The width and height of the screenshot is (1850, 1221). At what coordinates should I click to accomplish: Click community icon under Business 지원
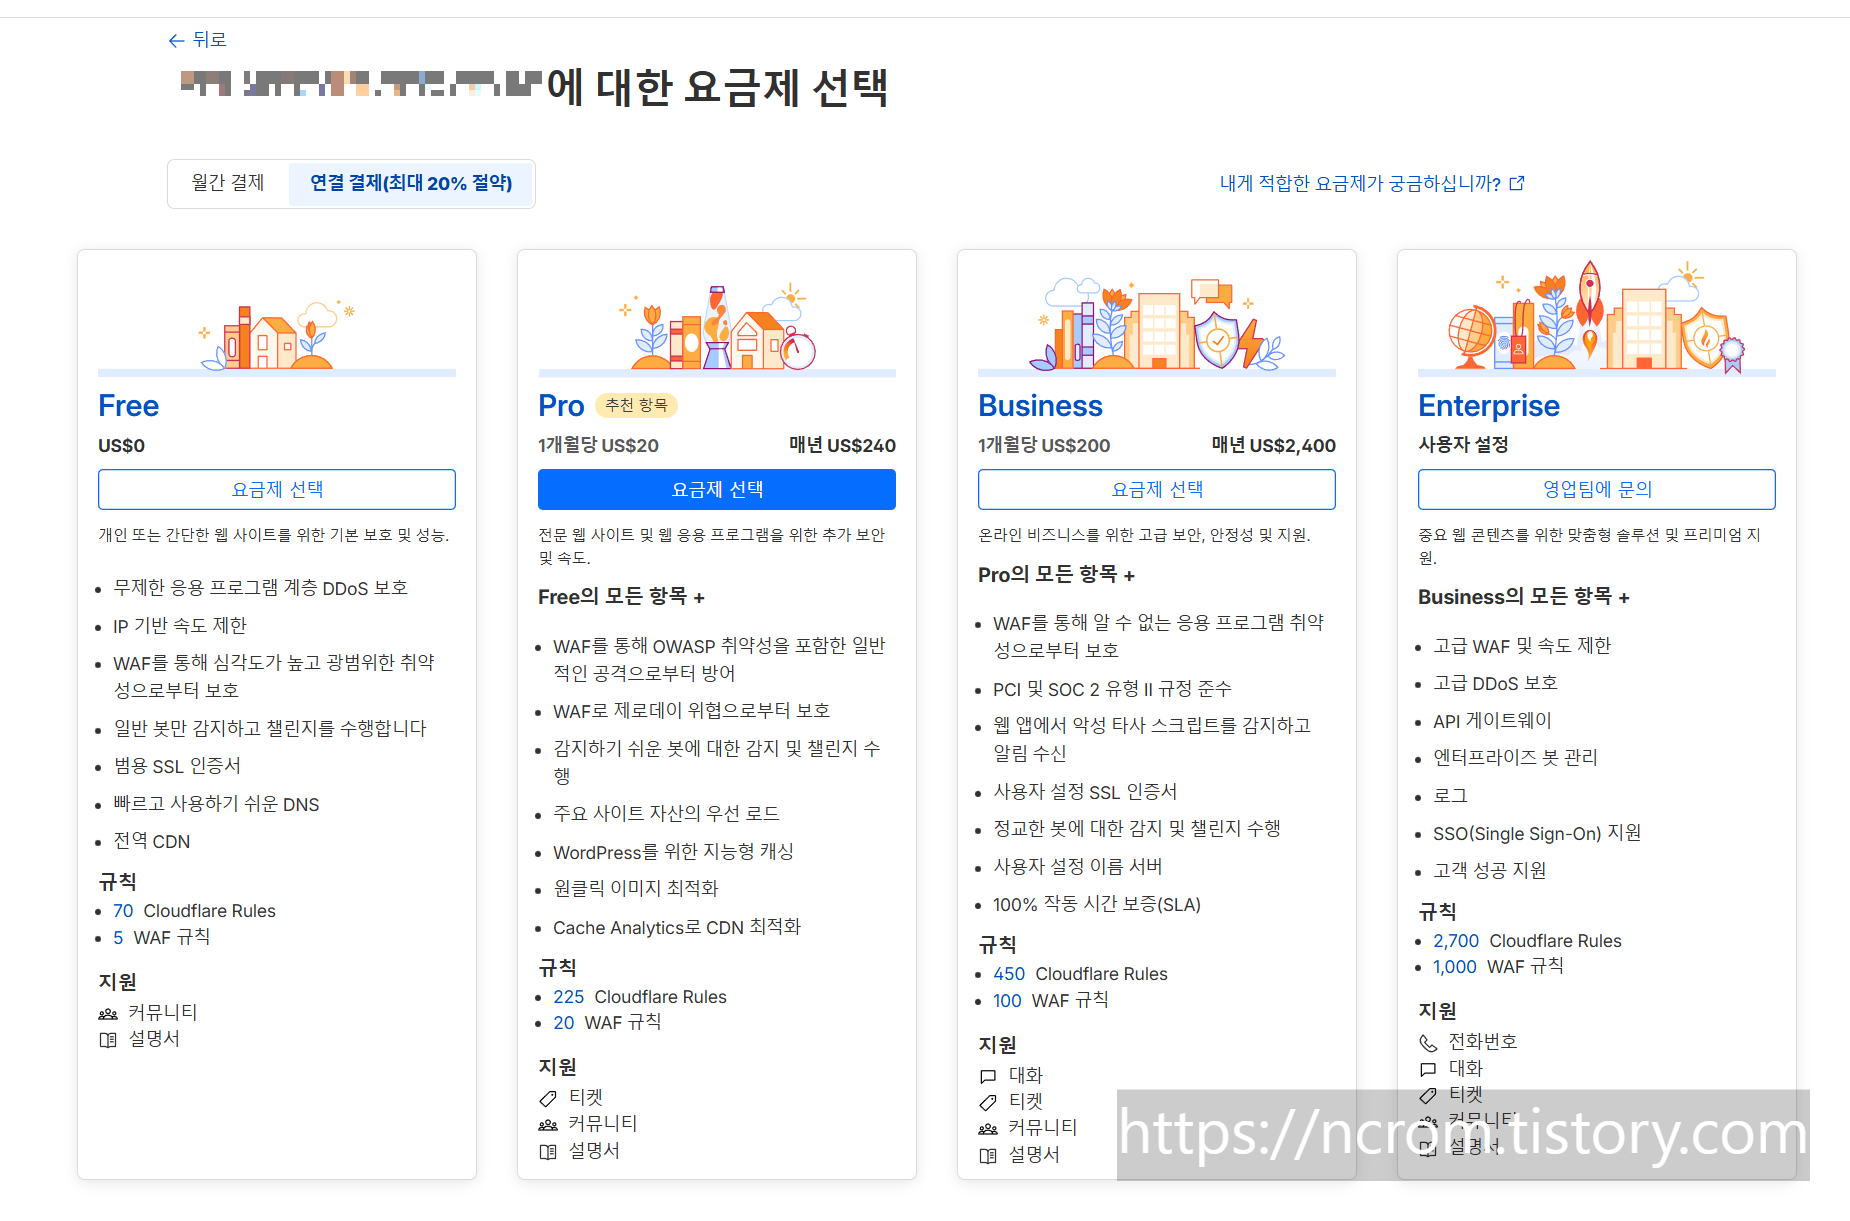(x=988, y=1129)
